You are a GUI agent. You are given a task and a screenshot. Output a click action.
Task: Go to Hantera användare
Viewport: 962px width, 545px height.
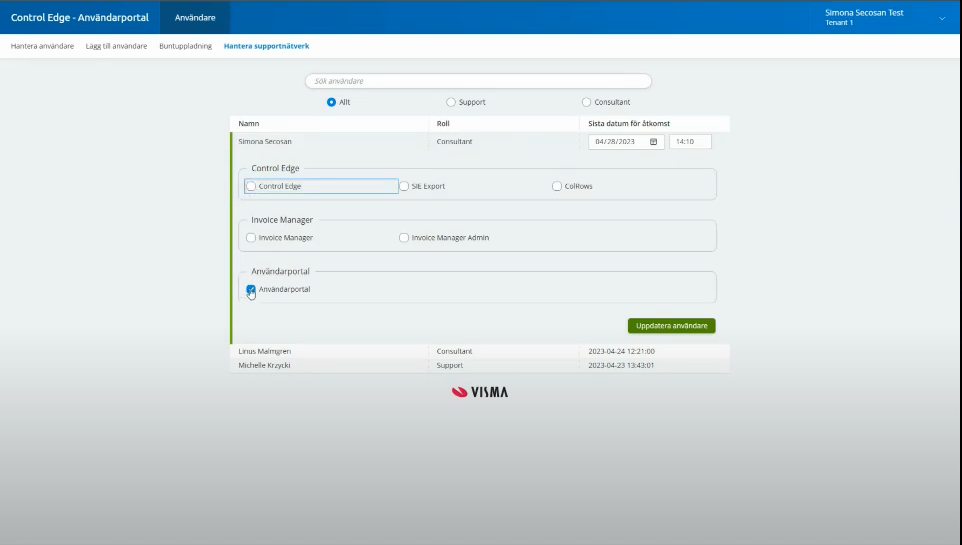[42, 46]
